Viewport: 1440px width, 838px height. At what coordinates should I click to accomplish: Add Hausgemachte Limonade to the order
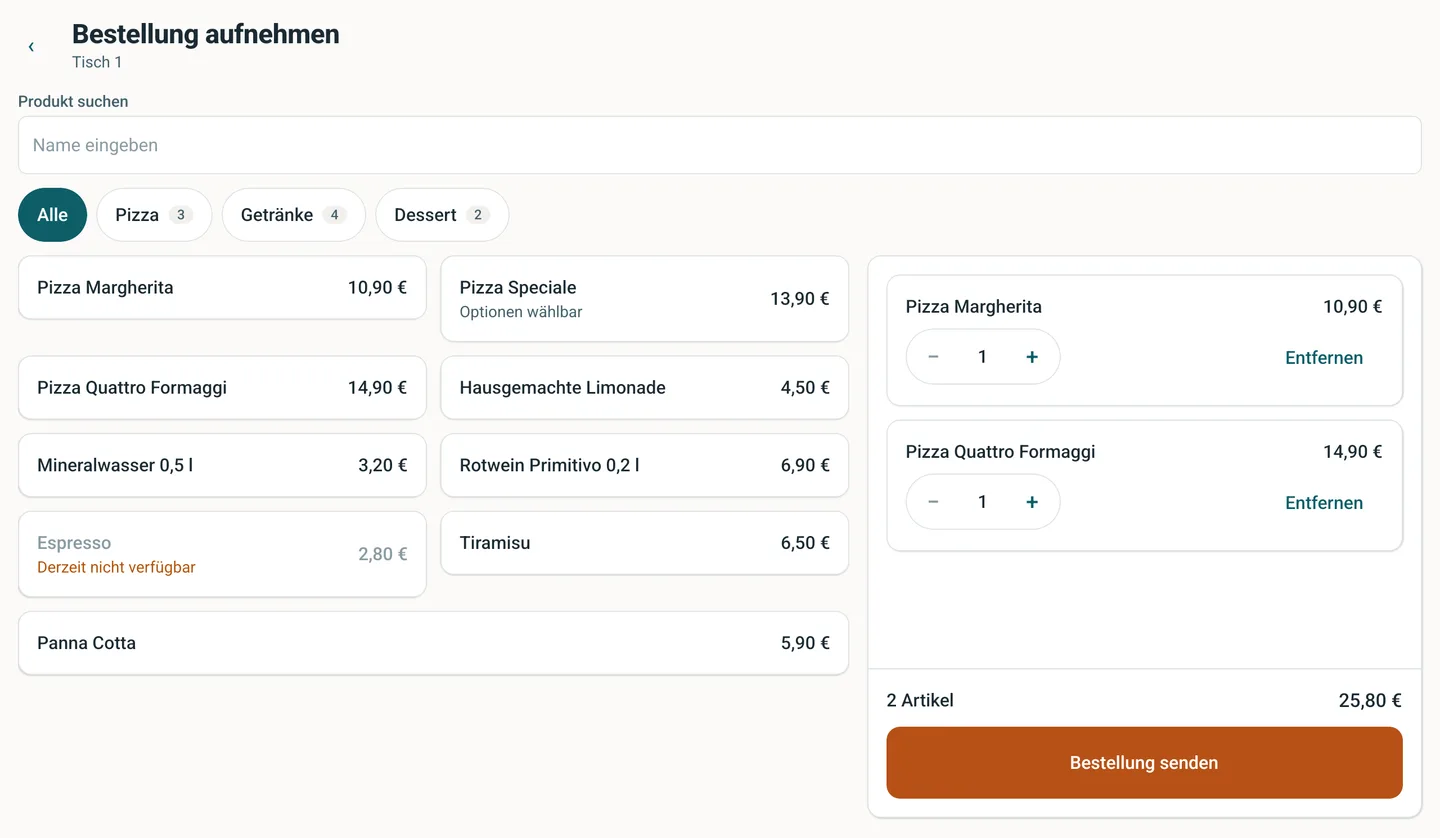pyautogui.click(x=644, y=388)
